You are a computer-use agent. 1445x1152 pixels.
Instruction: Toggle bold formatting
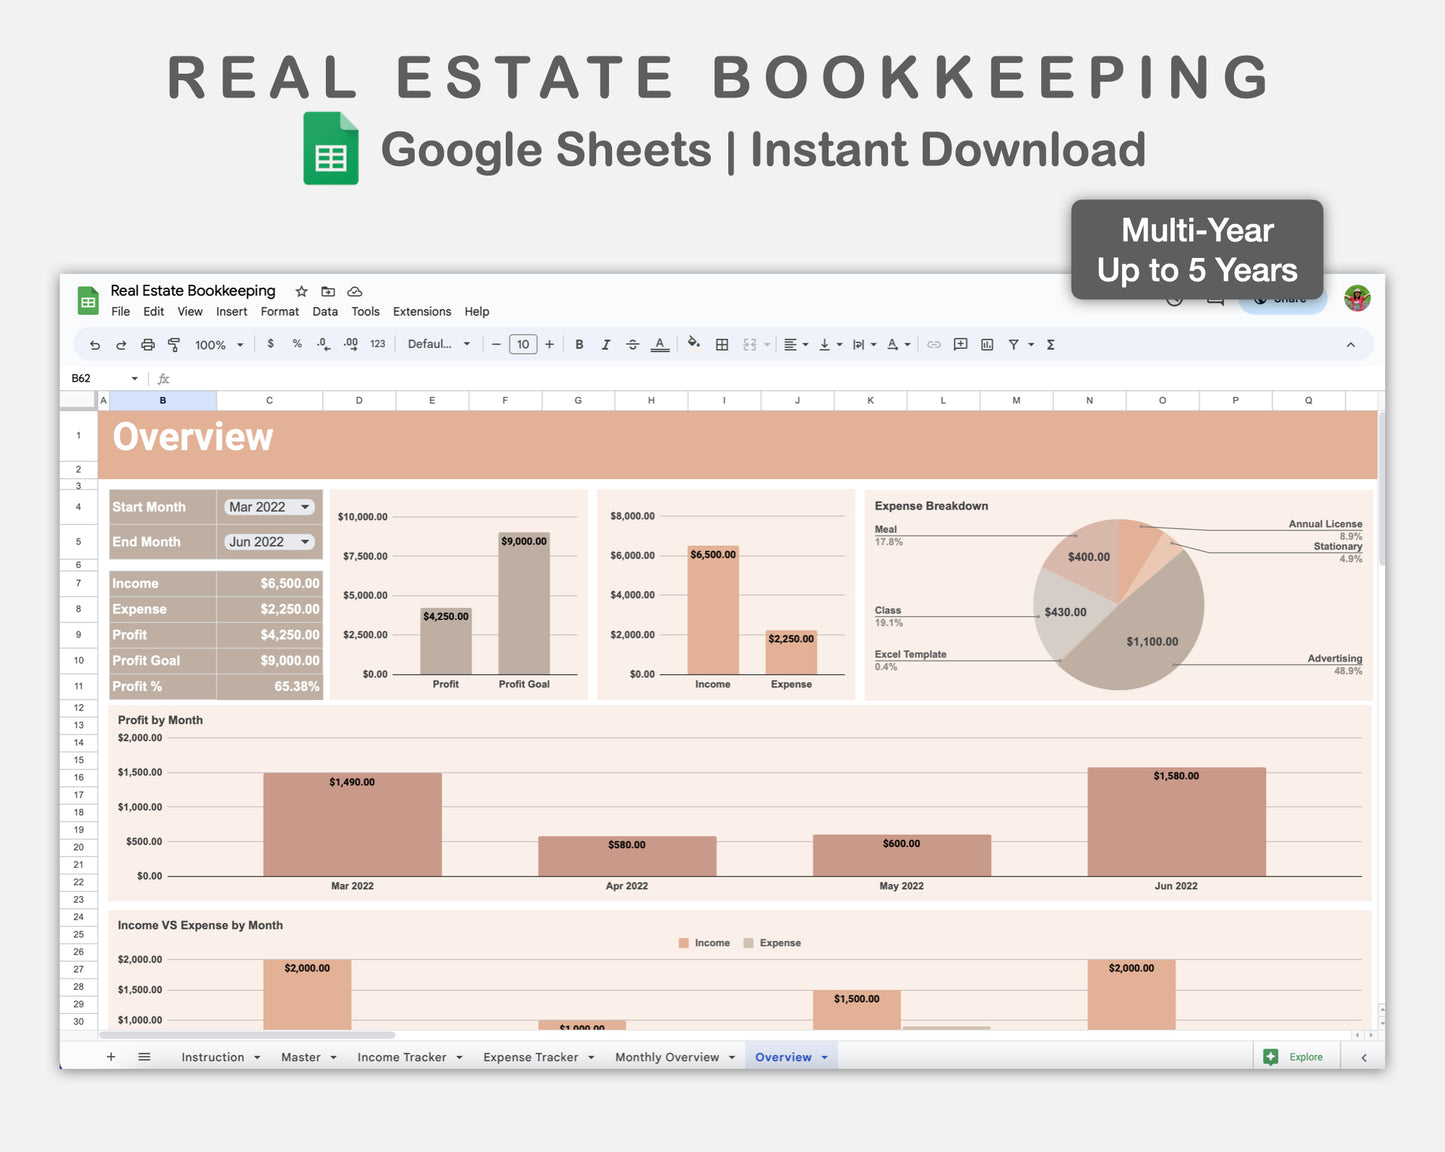click(579, 344)
